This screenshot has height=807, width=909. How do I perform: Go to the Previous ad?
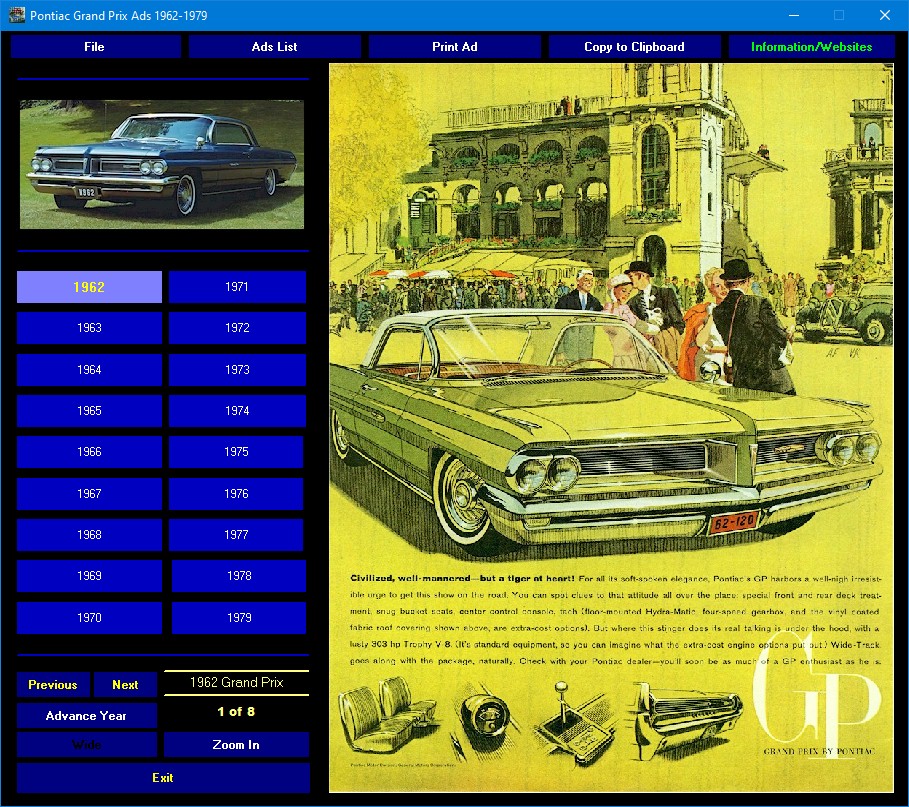point(53,685)
